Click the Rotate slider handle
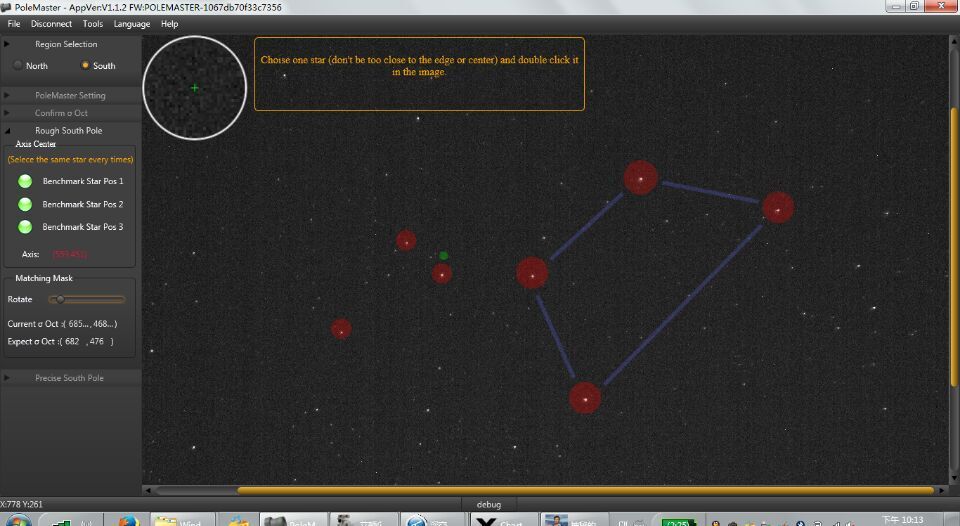The image size is (960, 526). (x=60, y=299)
